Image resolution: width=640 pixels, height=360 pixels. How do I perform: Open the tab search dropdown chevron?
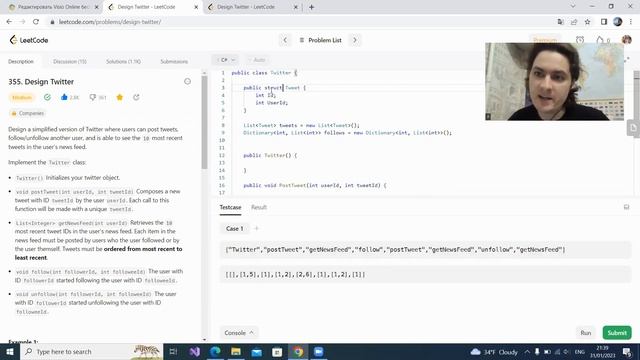(x=573, y=6)
